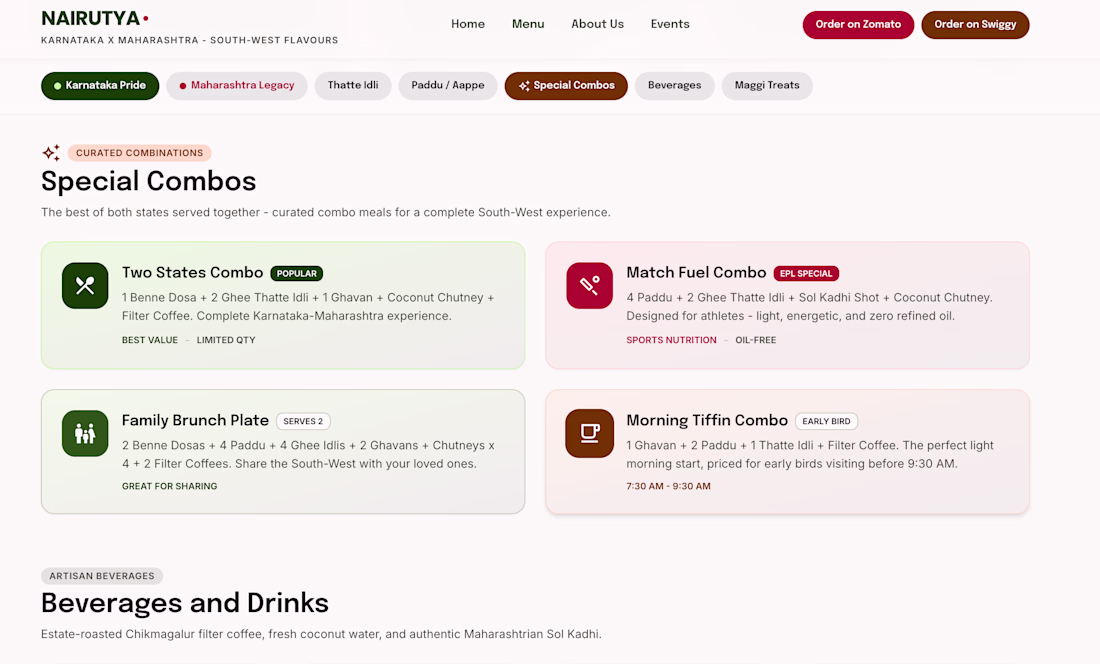Click the family icon on Family Brunch Plate

coord(85,433)
